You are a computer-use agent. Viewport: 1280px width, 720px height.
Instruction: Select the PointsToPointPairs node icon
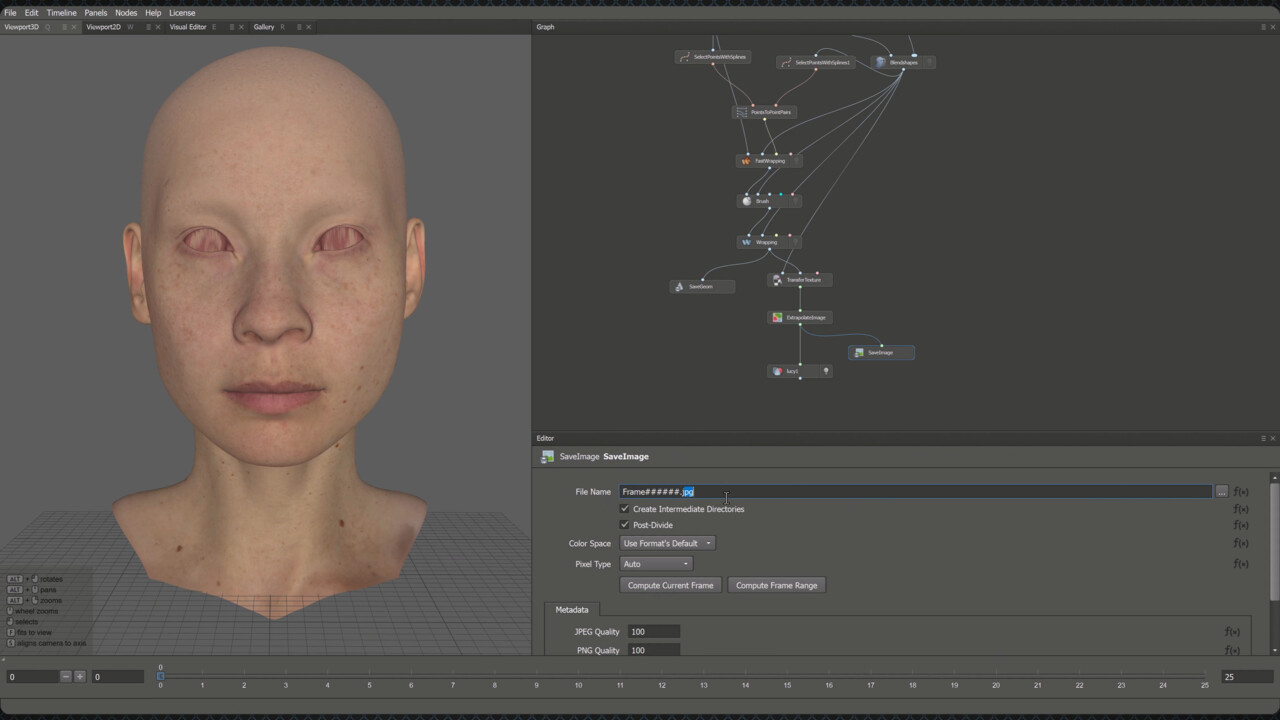pyautogui.click(x=741, y=112)
